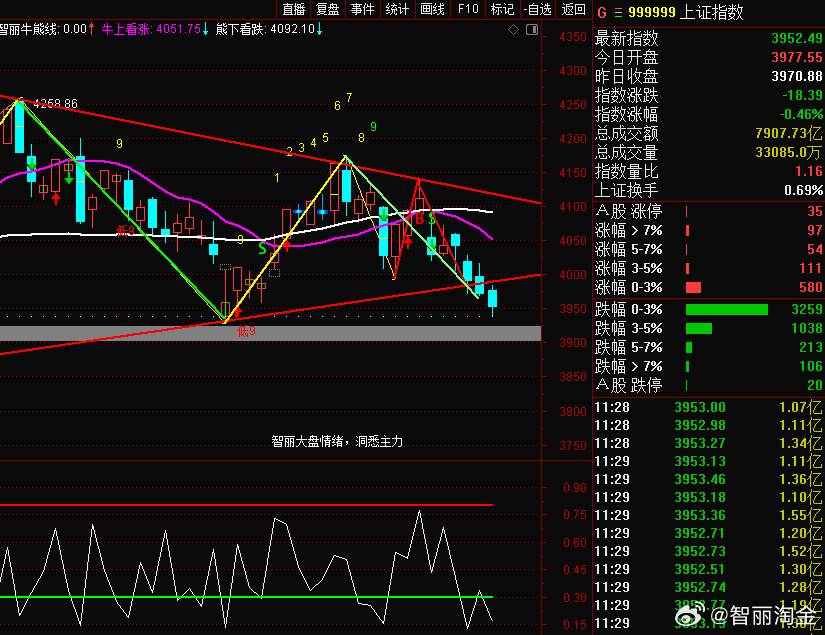
Task: Click the 11:28 tick at 3953.00
Action: [709, 407]
